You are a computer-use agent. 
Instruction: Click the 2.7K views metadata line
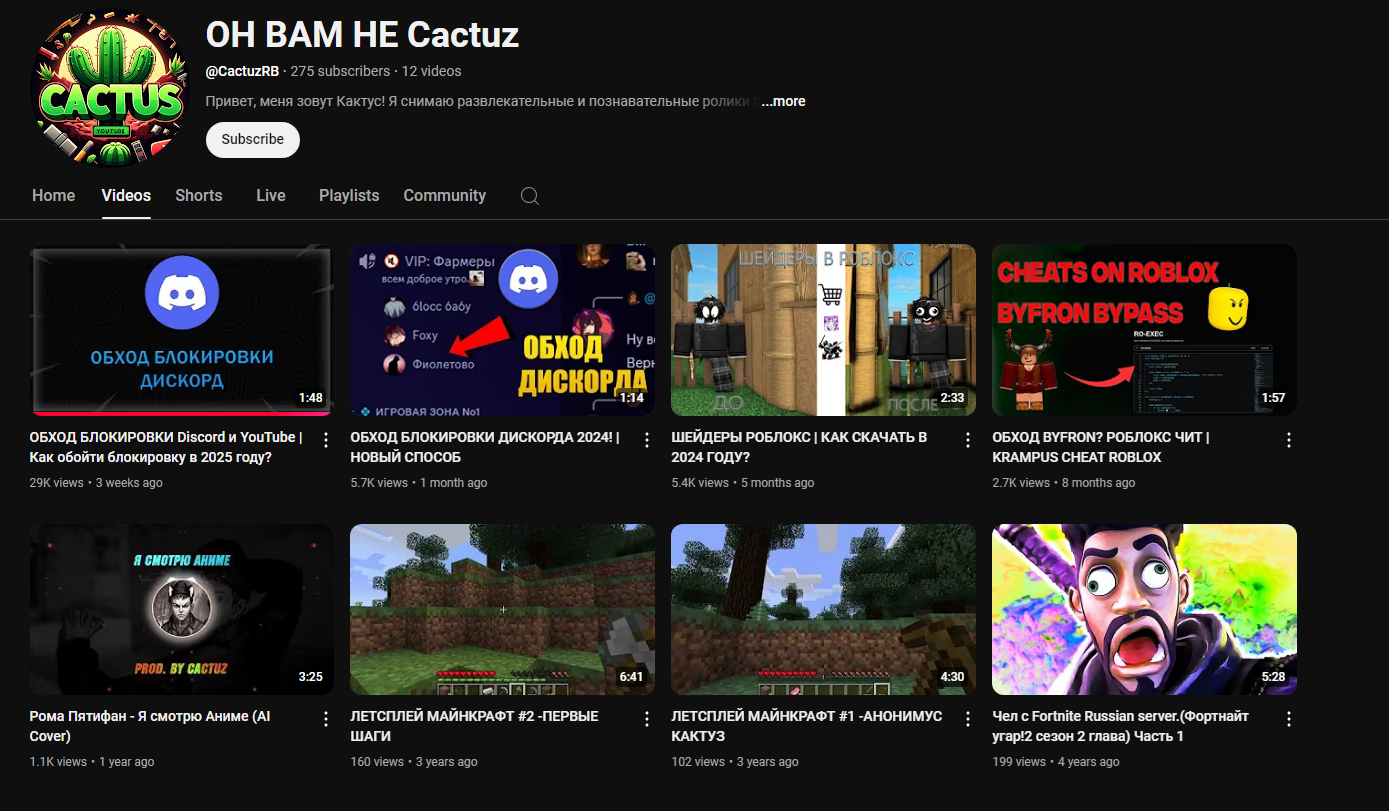point(1064,483)
